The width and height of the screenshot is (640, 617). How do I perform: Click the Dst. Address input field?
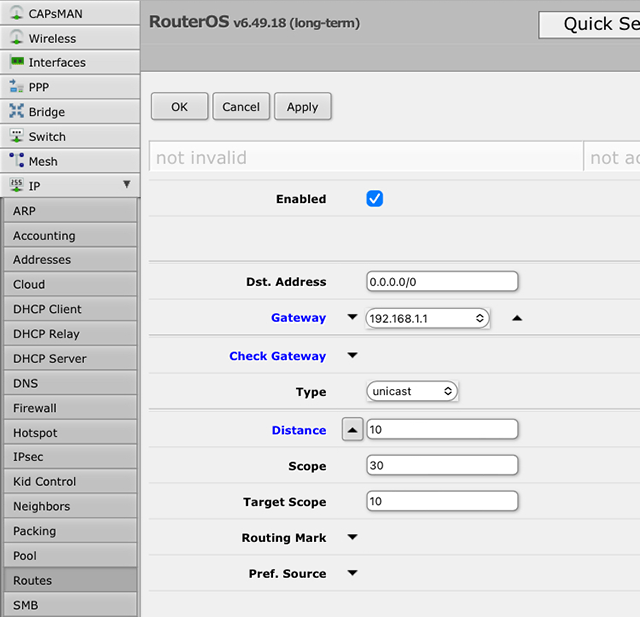(442, 282)
